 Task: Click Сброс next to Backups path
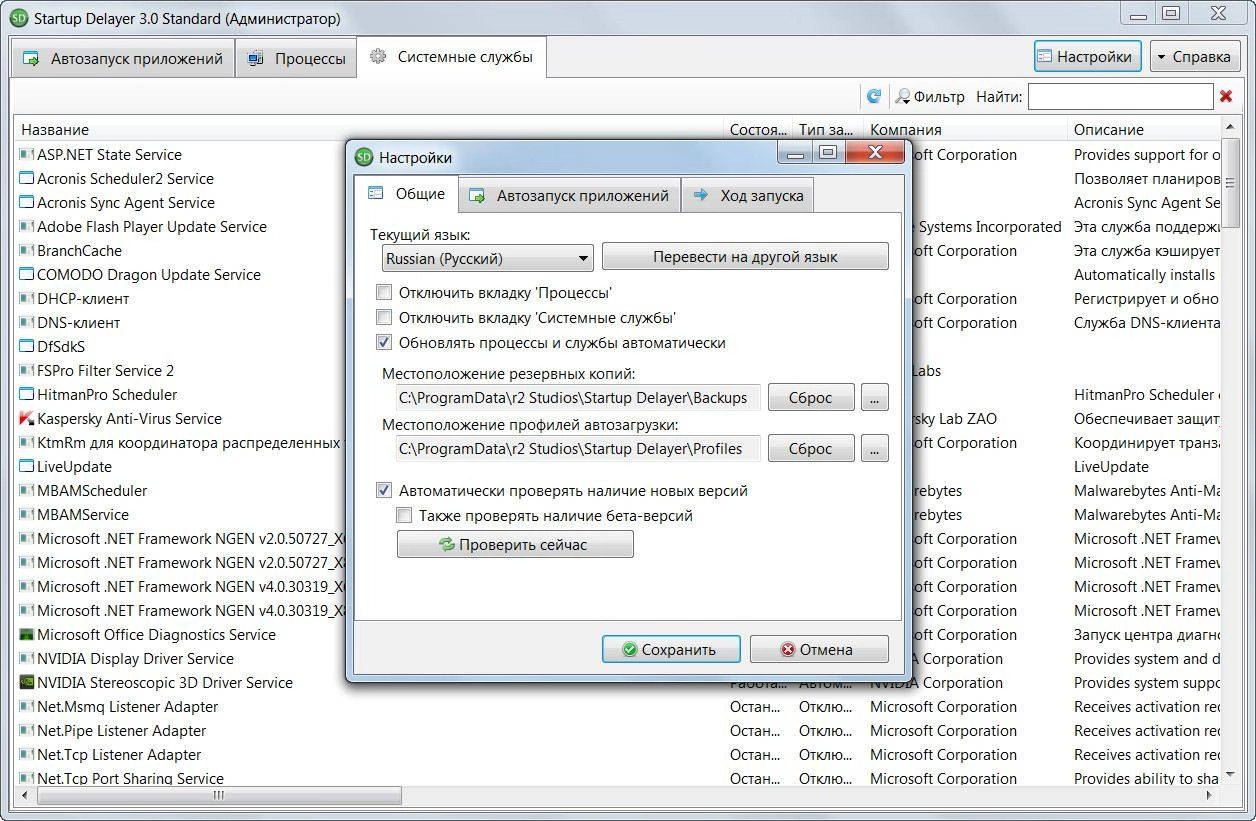(811, 397)
